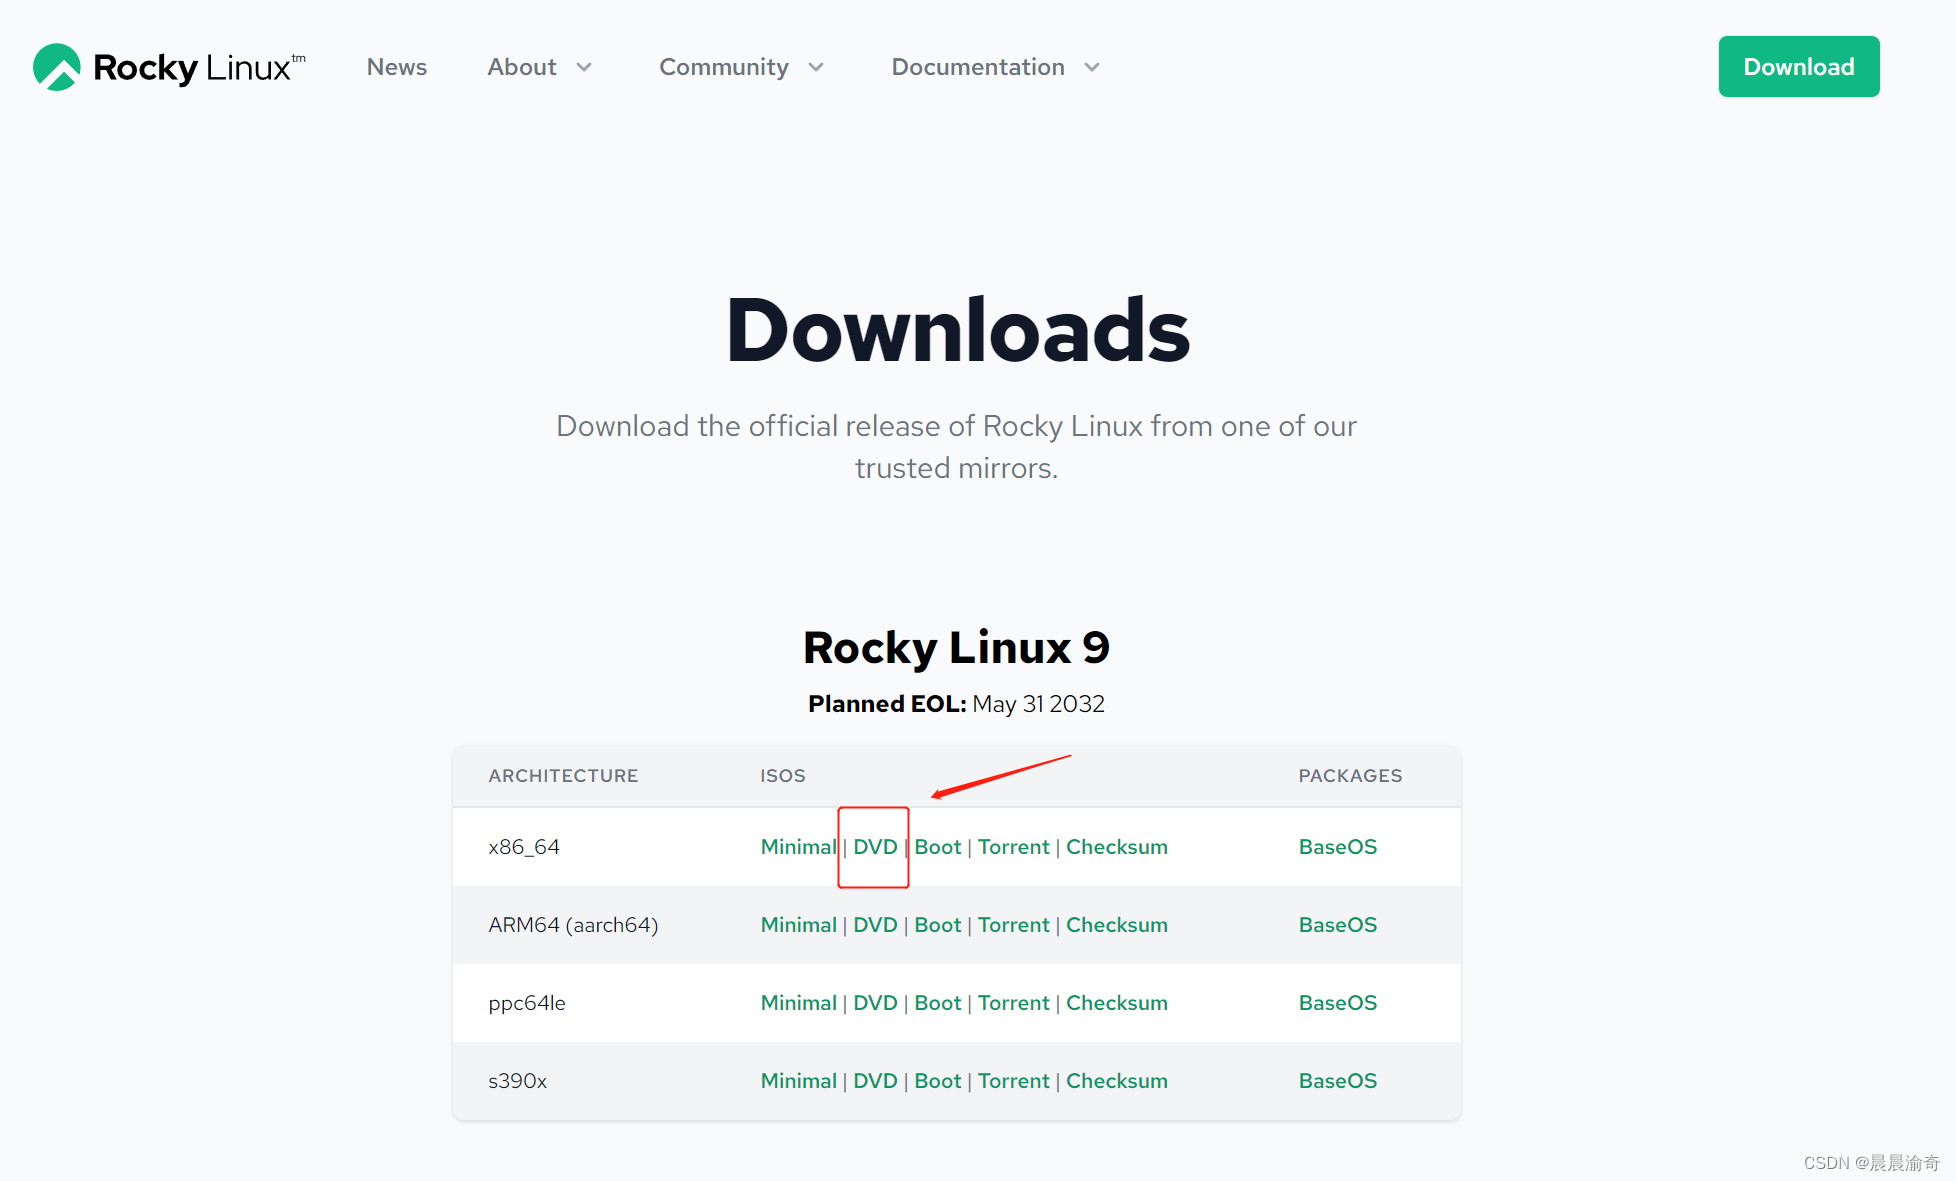Open the x86_64 Checksum link
This screenshot has height=1181, width=1956.
(x=1117, y=847)
